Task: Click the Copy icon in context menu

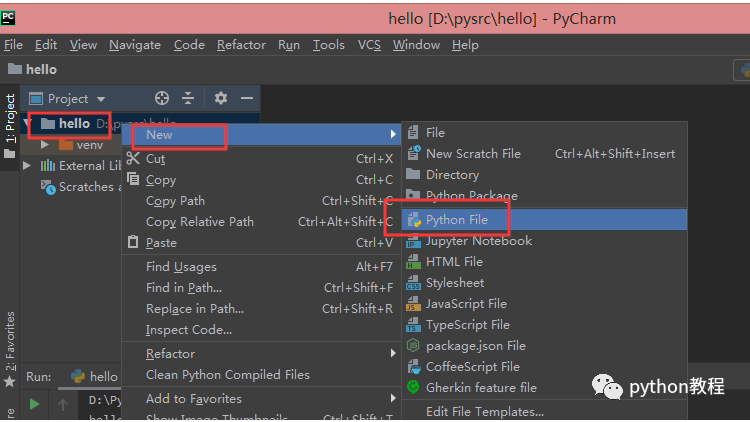Action: (133, 179)
